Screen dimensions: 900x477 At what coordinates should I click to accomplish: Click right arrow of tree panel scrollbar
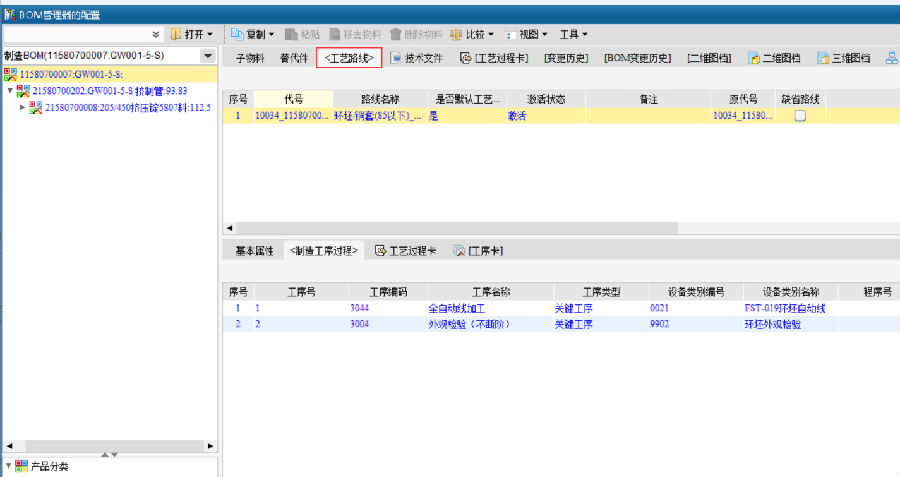coord(211,446)
